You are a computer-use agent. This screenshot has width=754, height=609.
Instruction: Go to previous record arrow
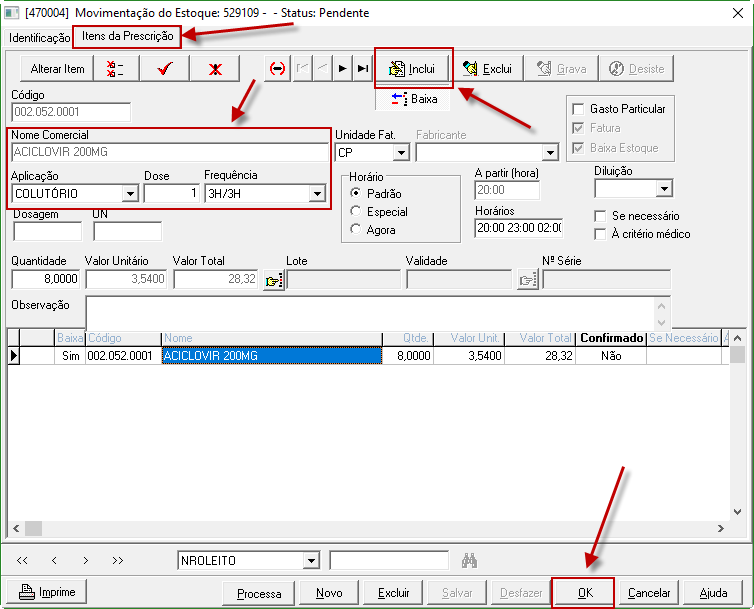point(323,69)
